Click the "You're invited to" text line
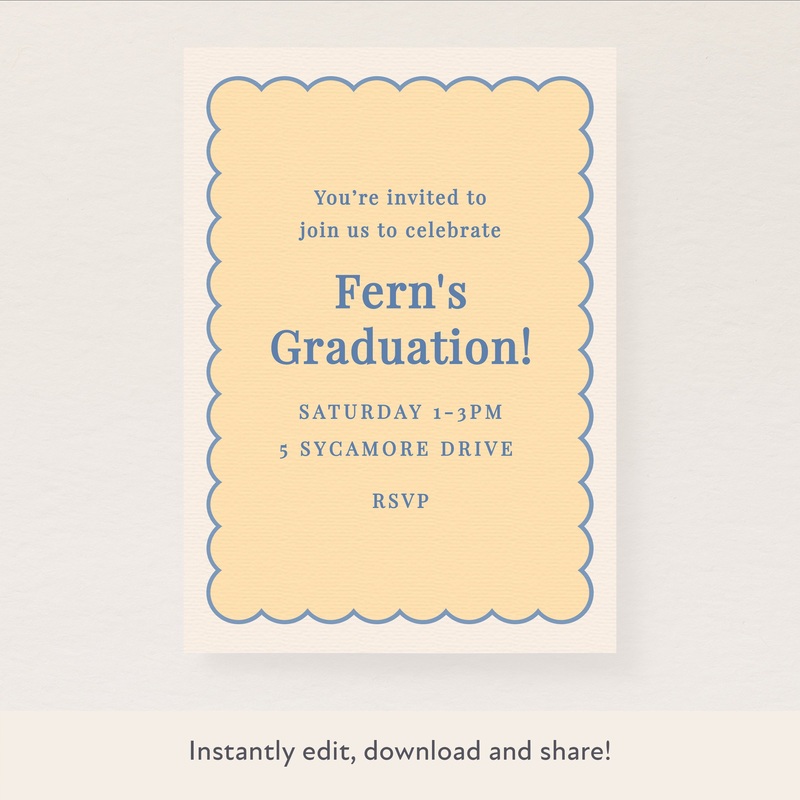800x800 pixels. pyautogui.click(x=400, y=199)
